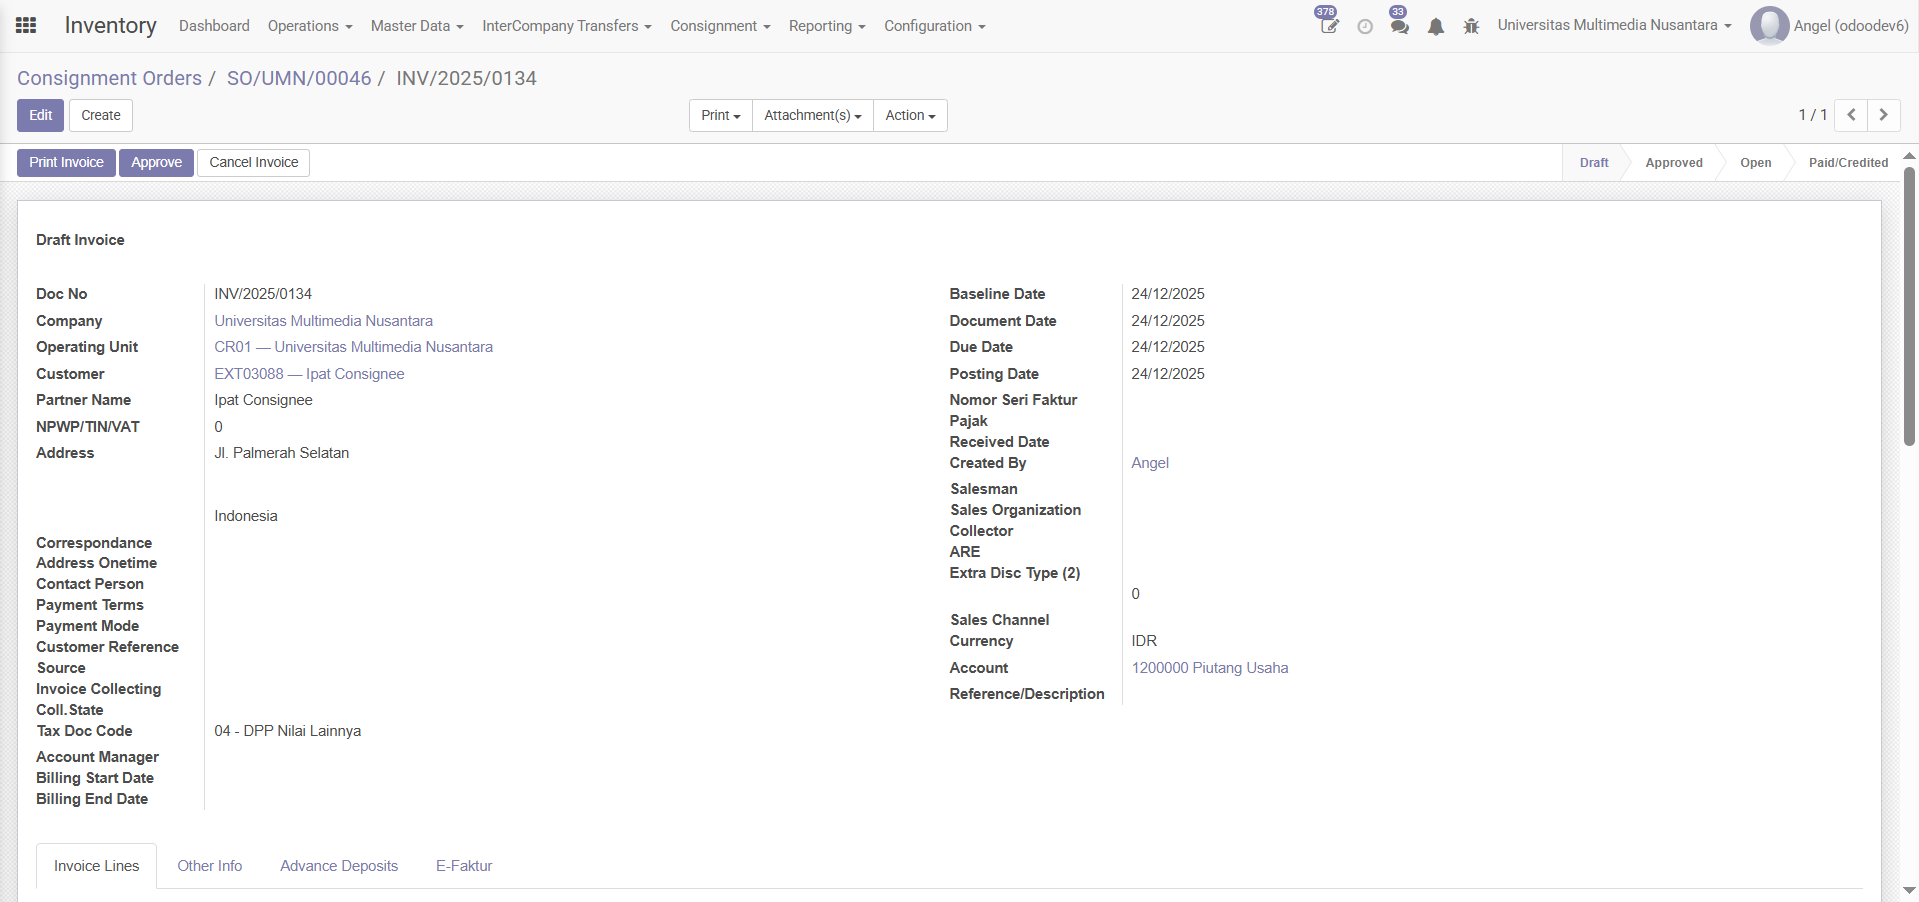The width and height of the screenshot is (1919, 902).
Task: Click the Cancel Invoice button
Action: pyautogui.click(x=253, y=163)
